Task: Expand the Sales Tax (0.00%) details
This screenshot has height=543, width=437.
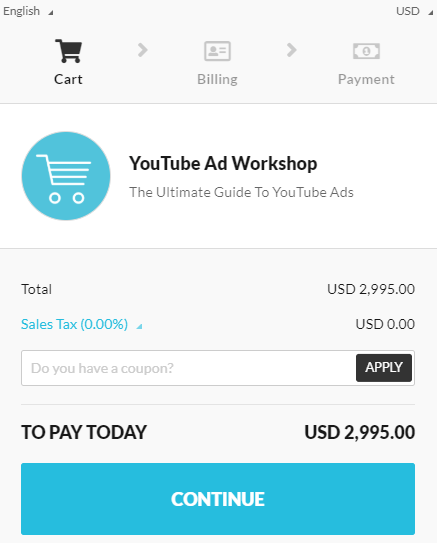Action: pos(74,324)
